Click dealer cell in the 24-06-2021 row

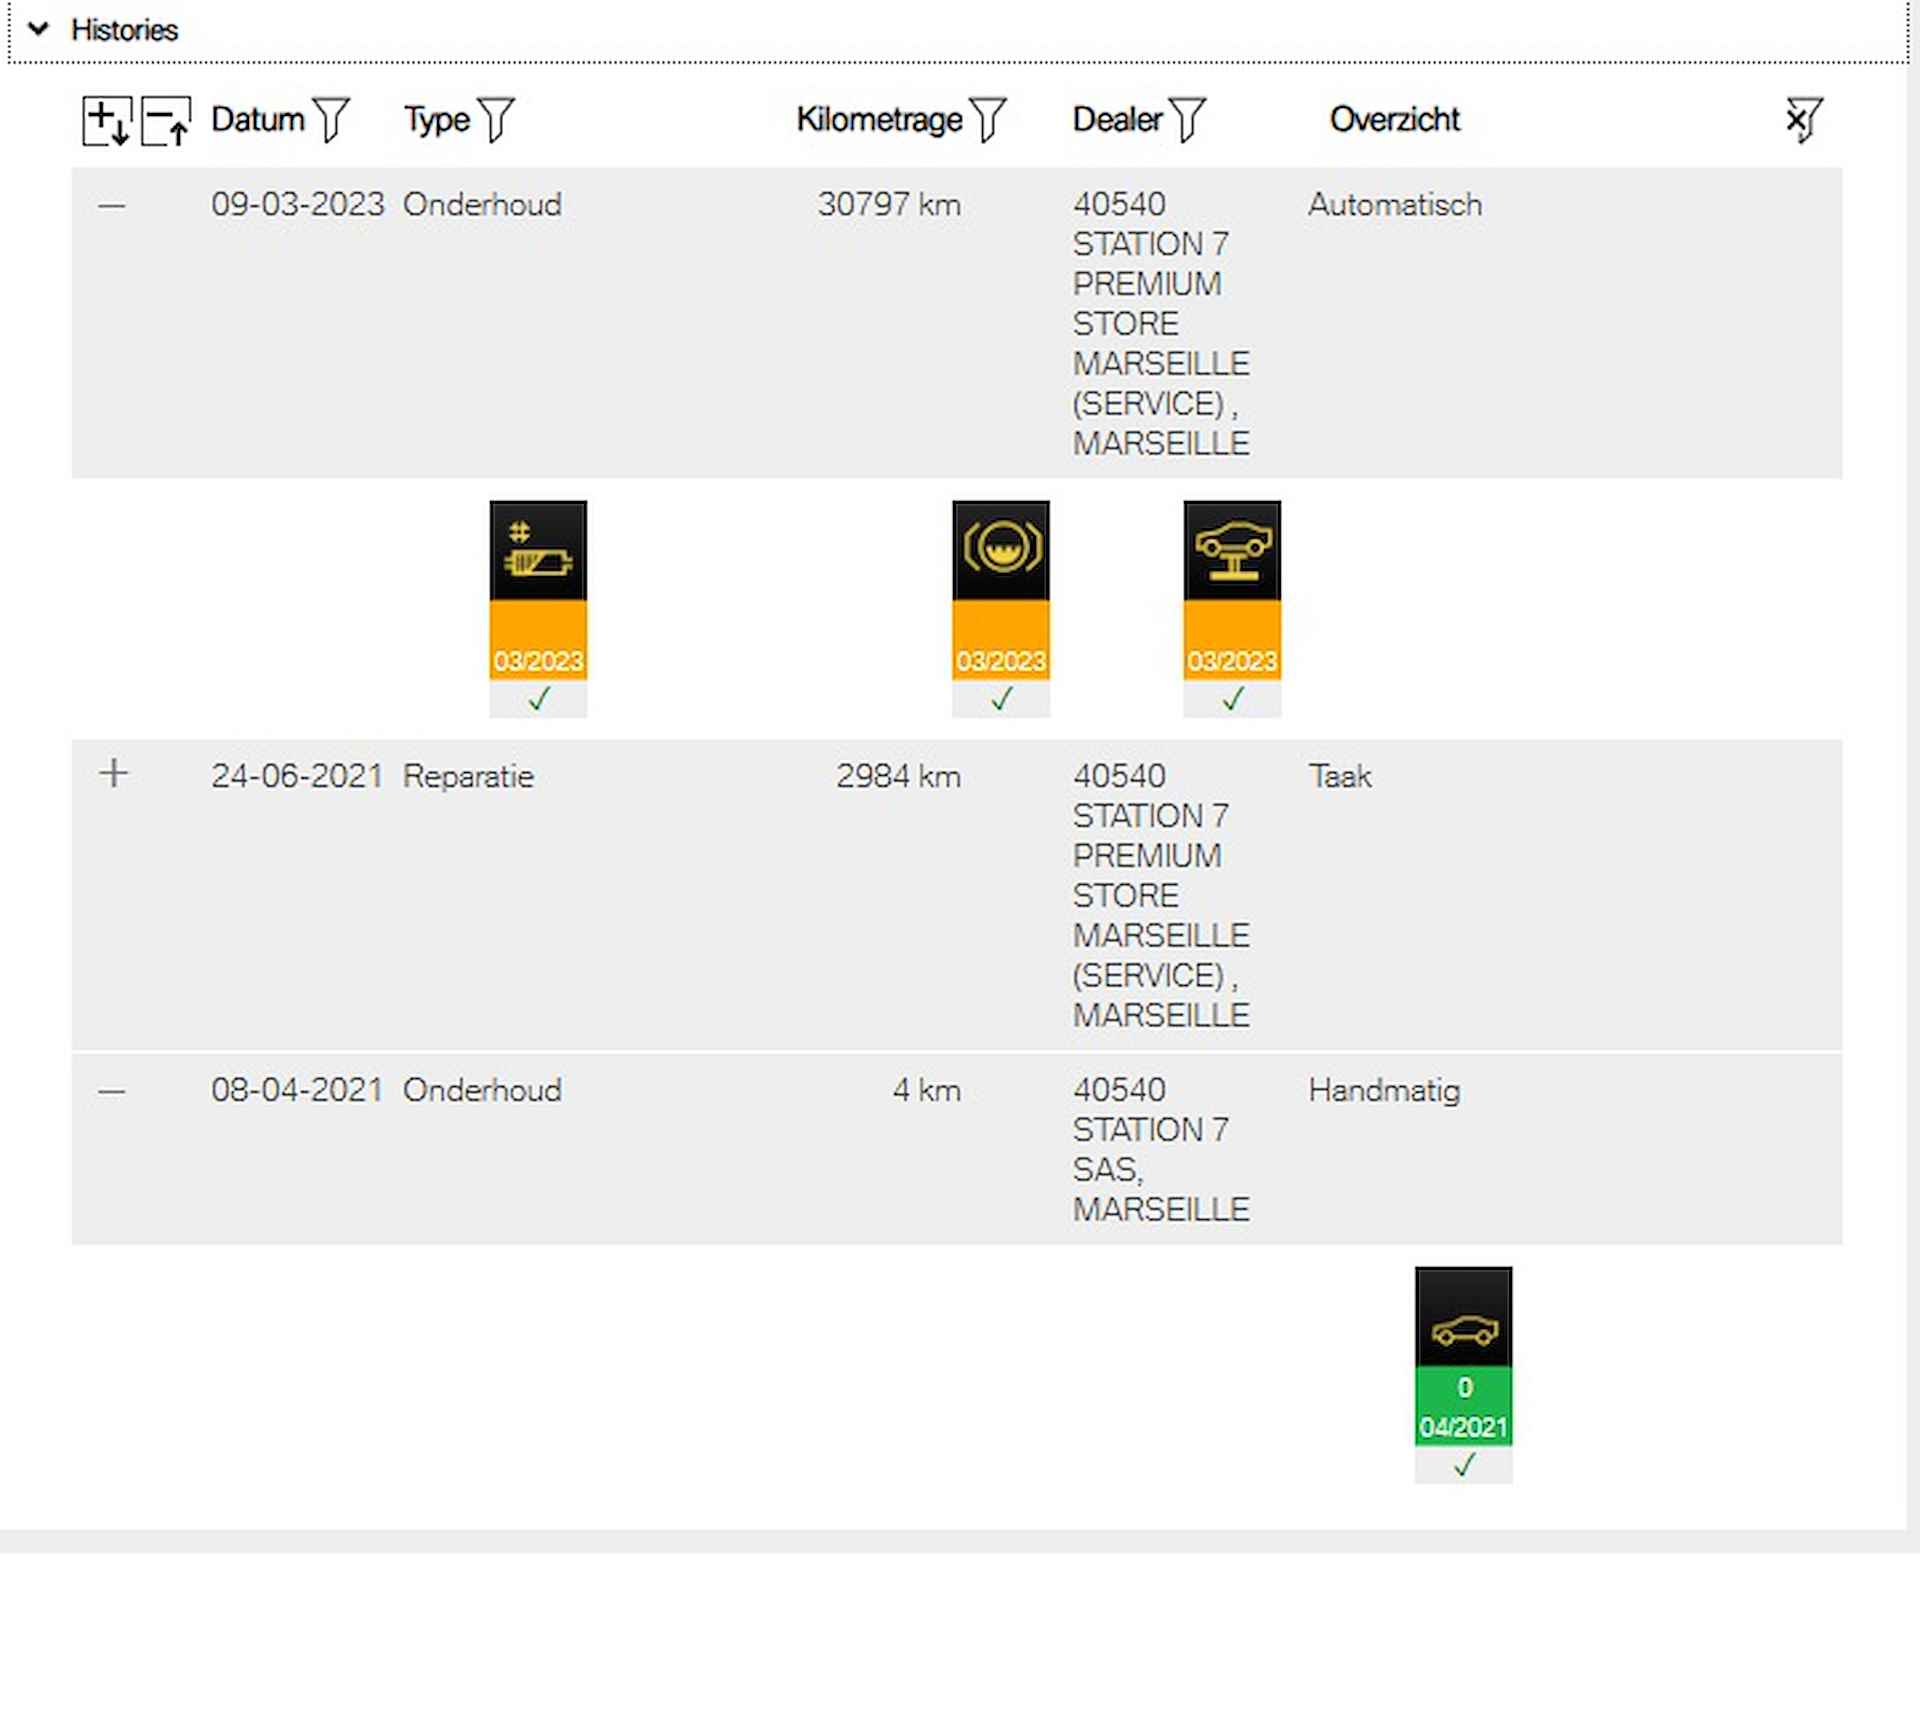click(1161, 896)
